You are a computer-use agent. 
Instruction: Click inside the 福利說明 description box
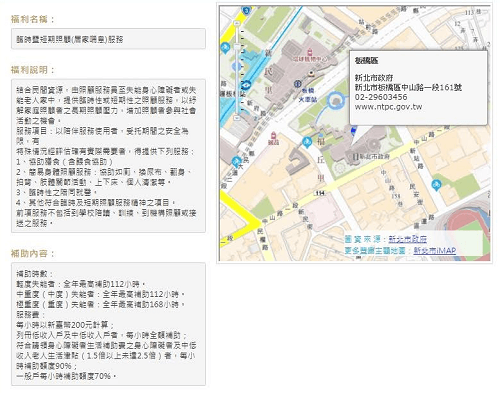(108, 156)
